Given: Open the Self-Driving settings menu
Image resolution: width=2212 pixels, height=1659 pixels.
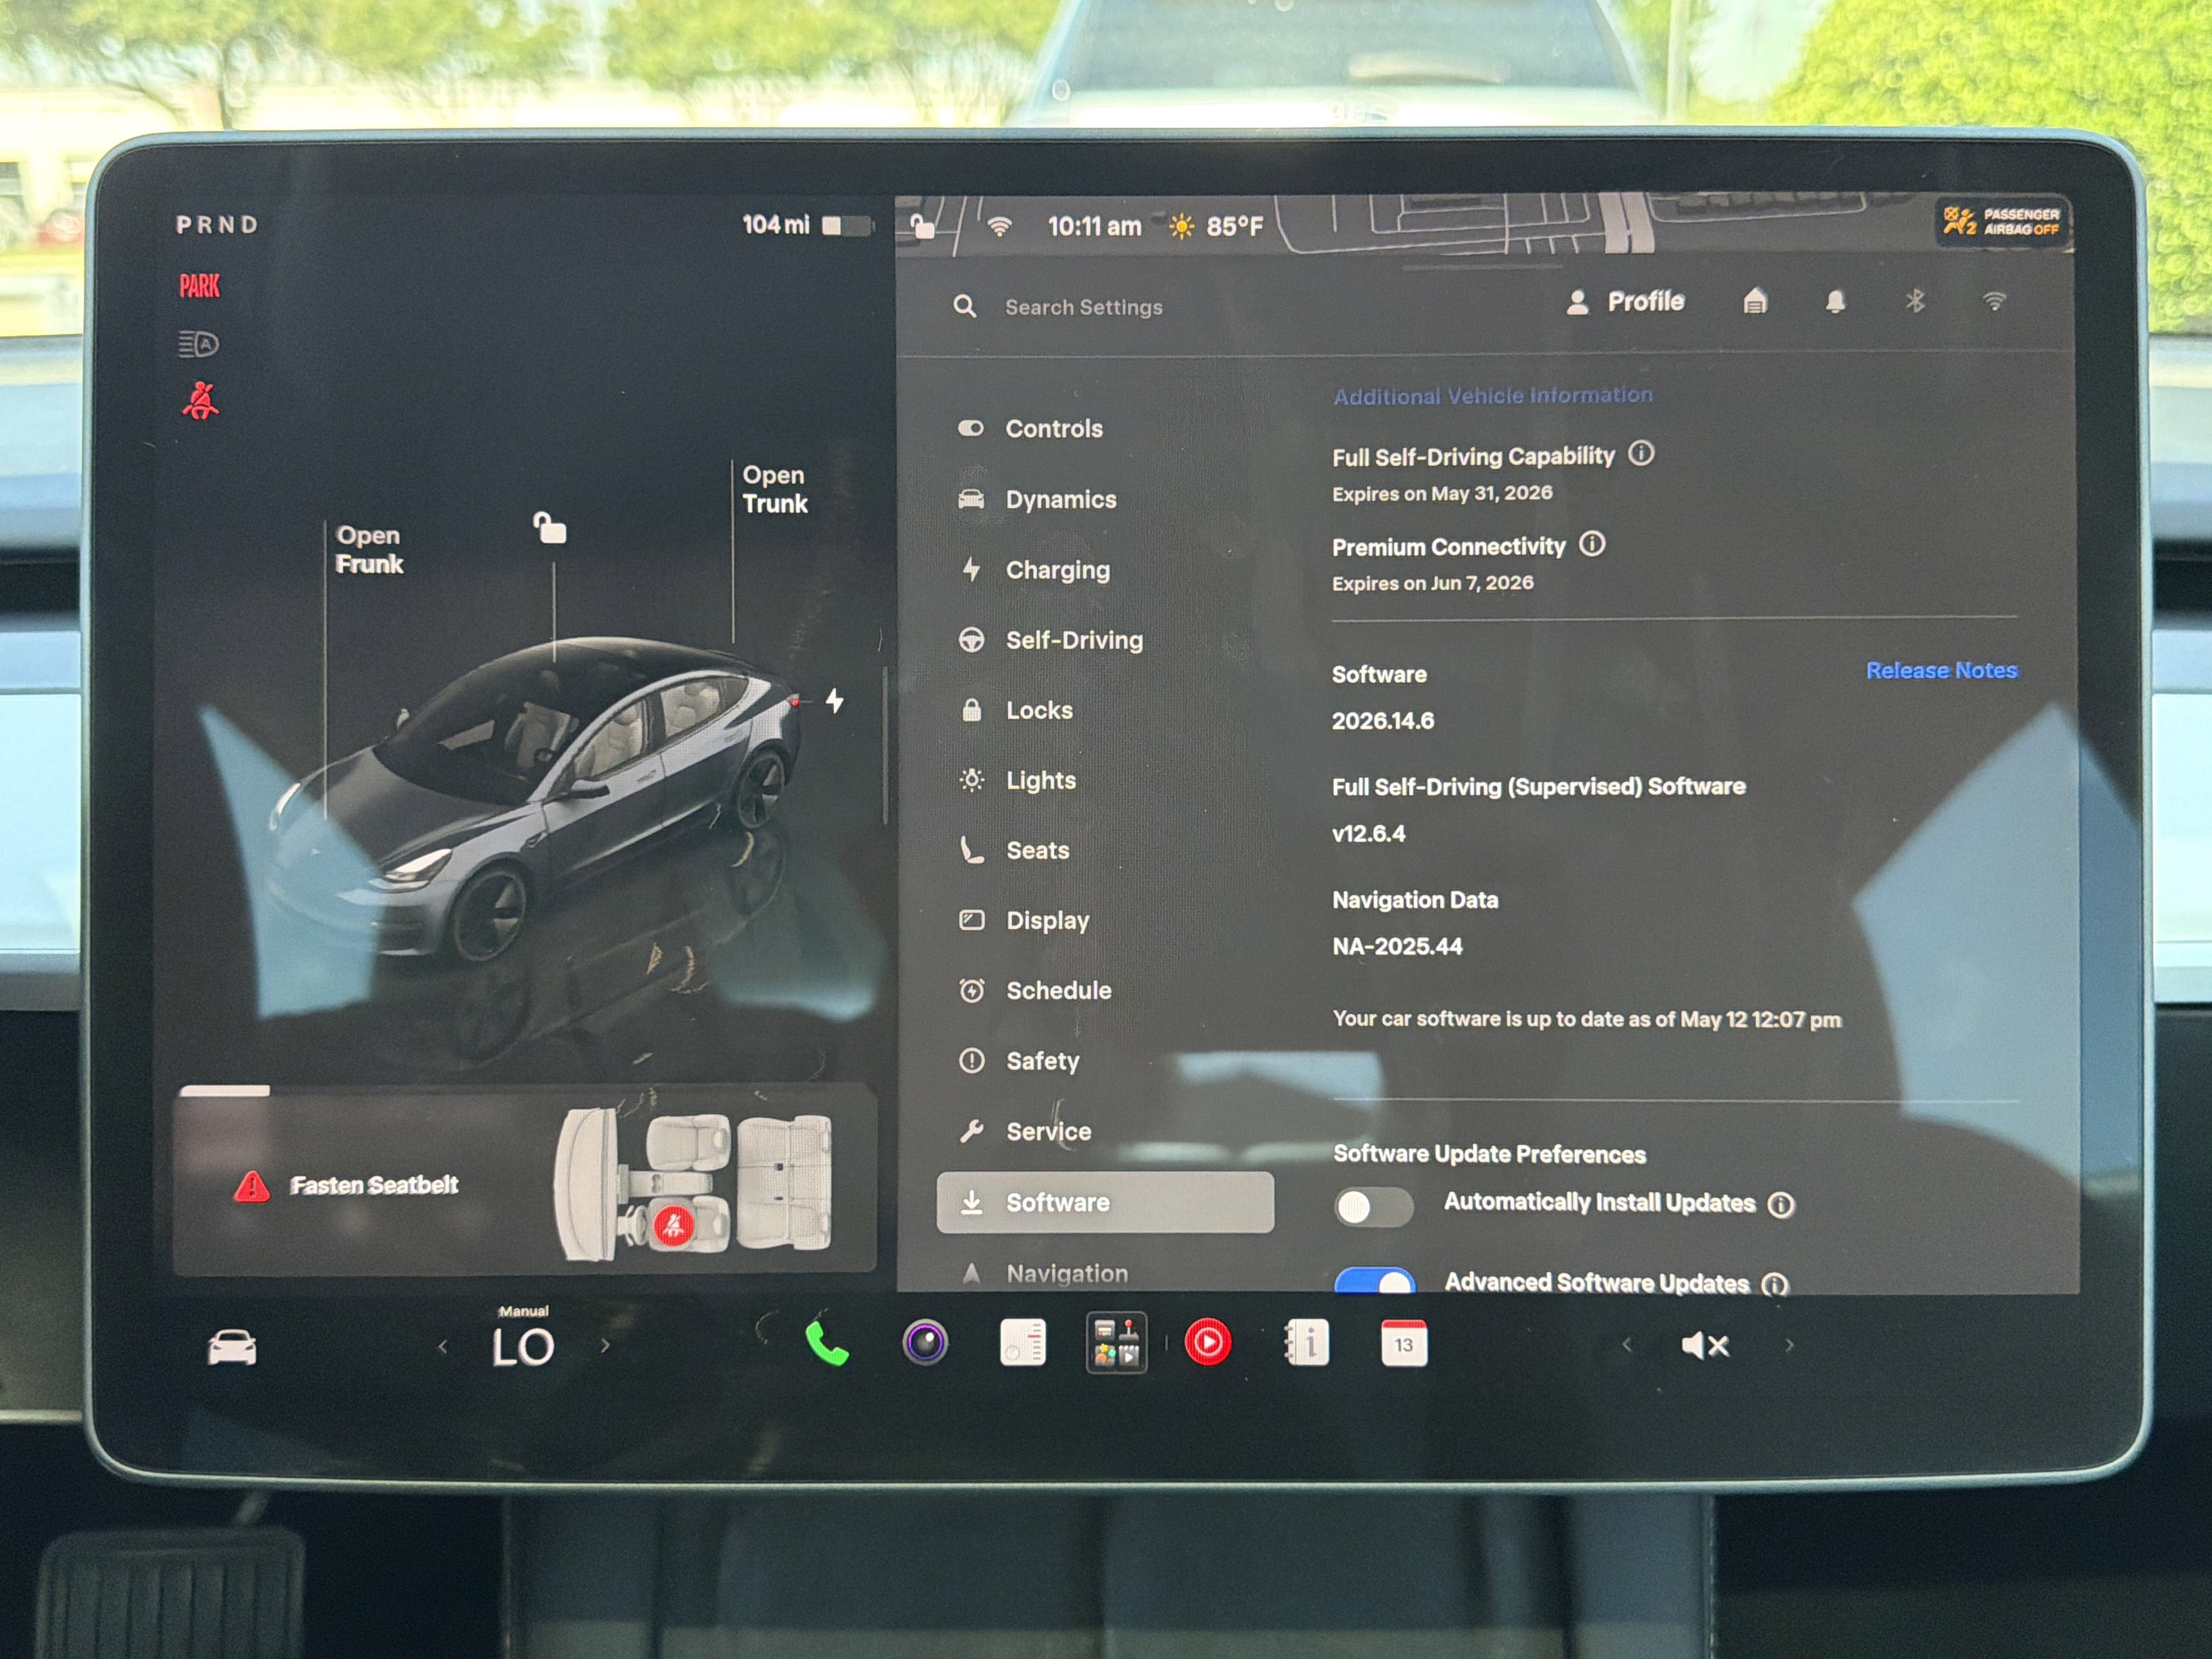Looking at the screenshot, I should pyautogui.click(x=1105, y=639).
